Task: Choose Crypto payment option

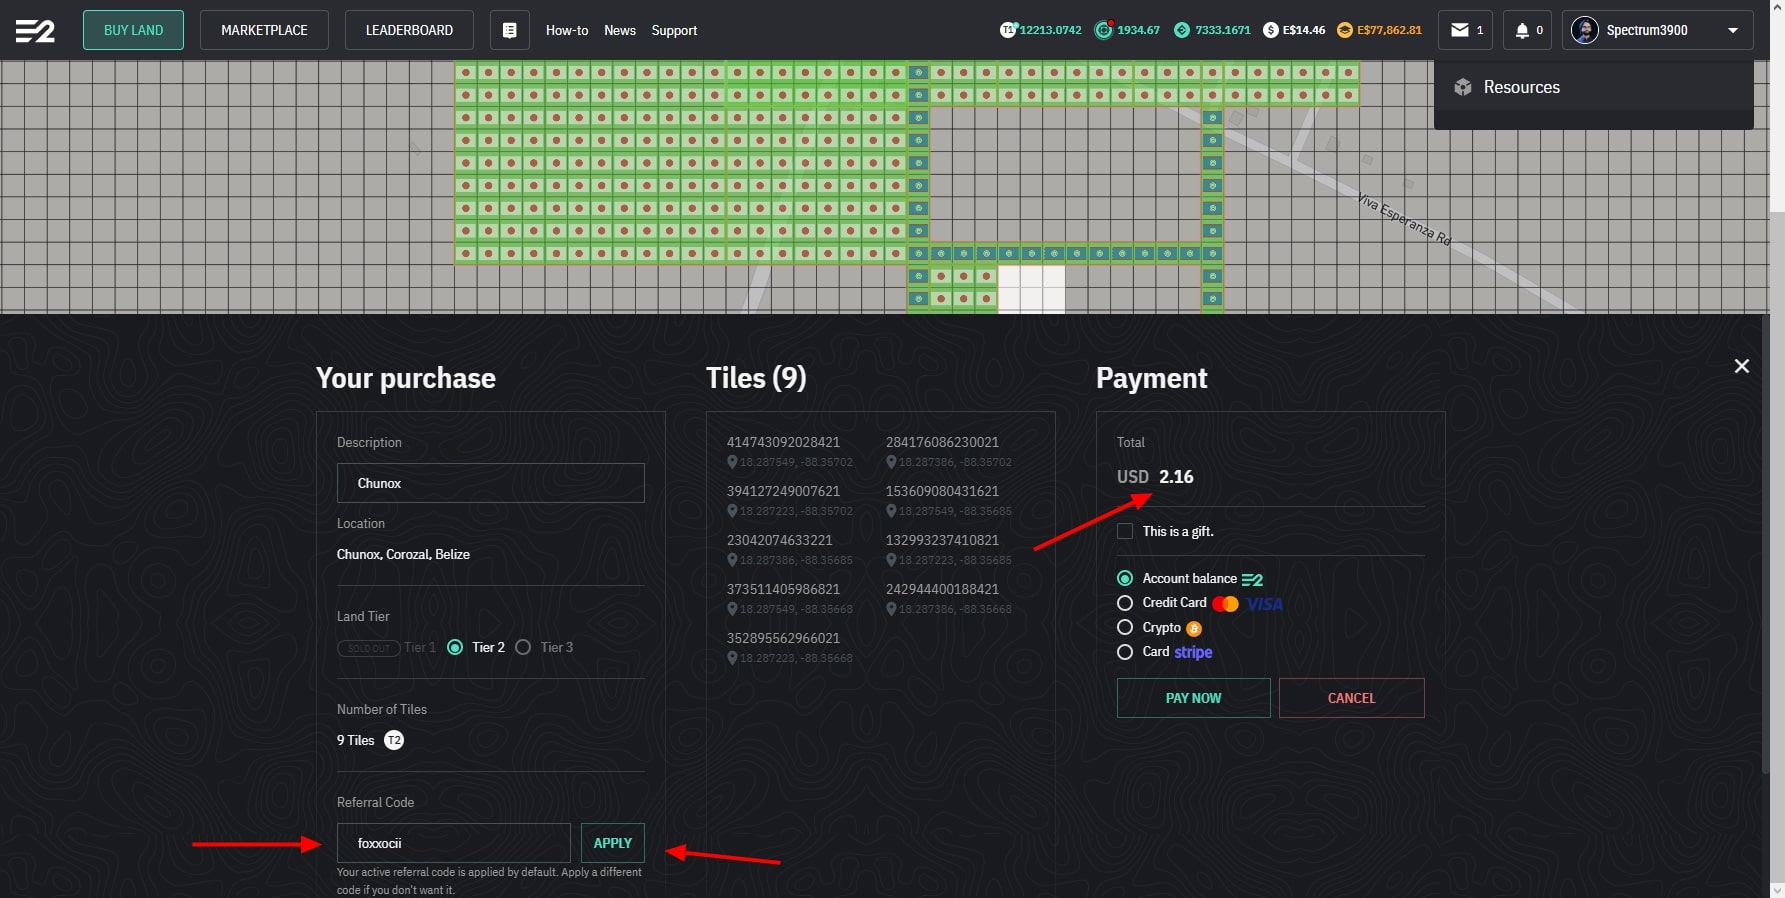Action: [x=1125, y=628]
